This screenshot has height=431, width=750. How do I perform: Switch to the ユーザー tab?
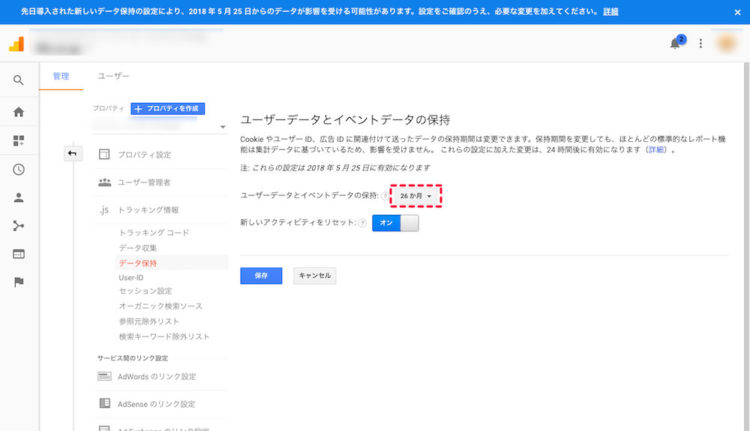113,76
